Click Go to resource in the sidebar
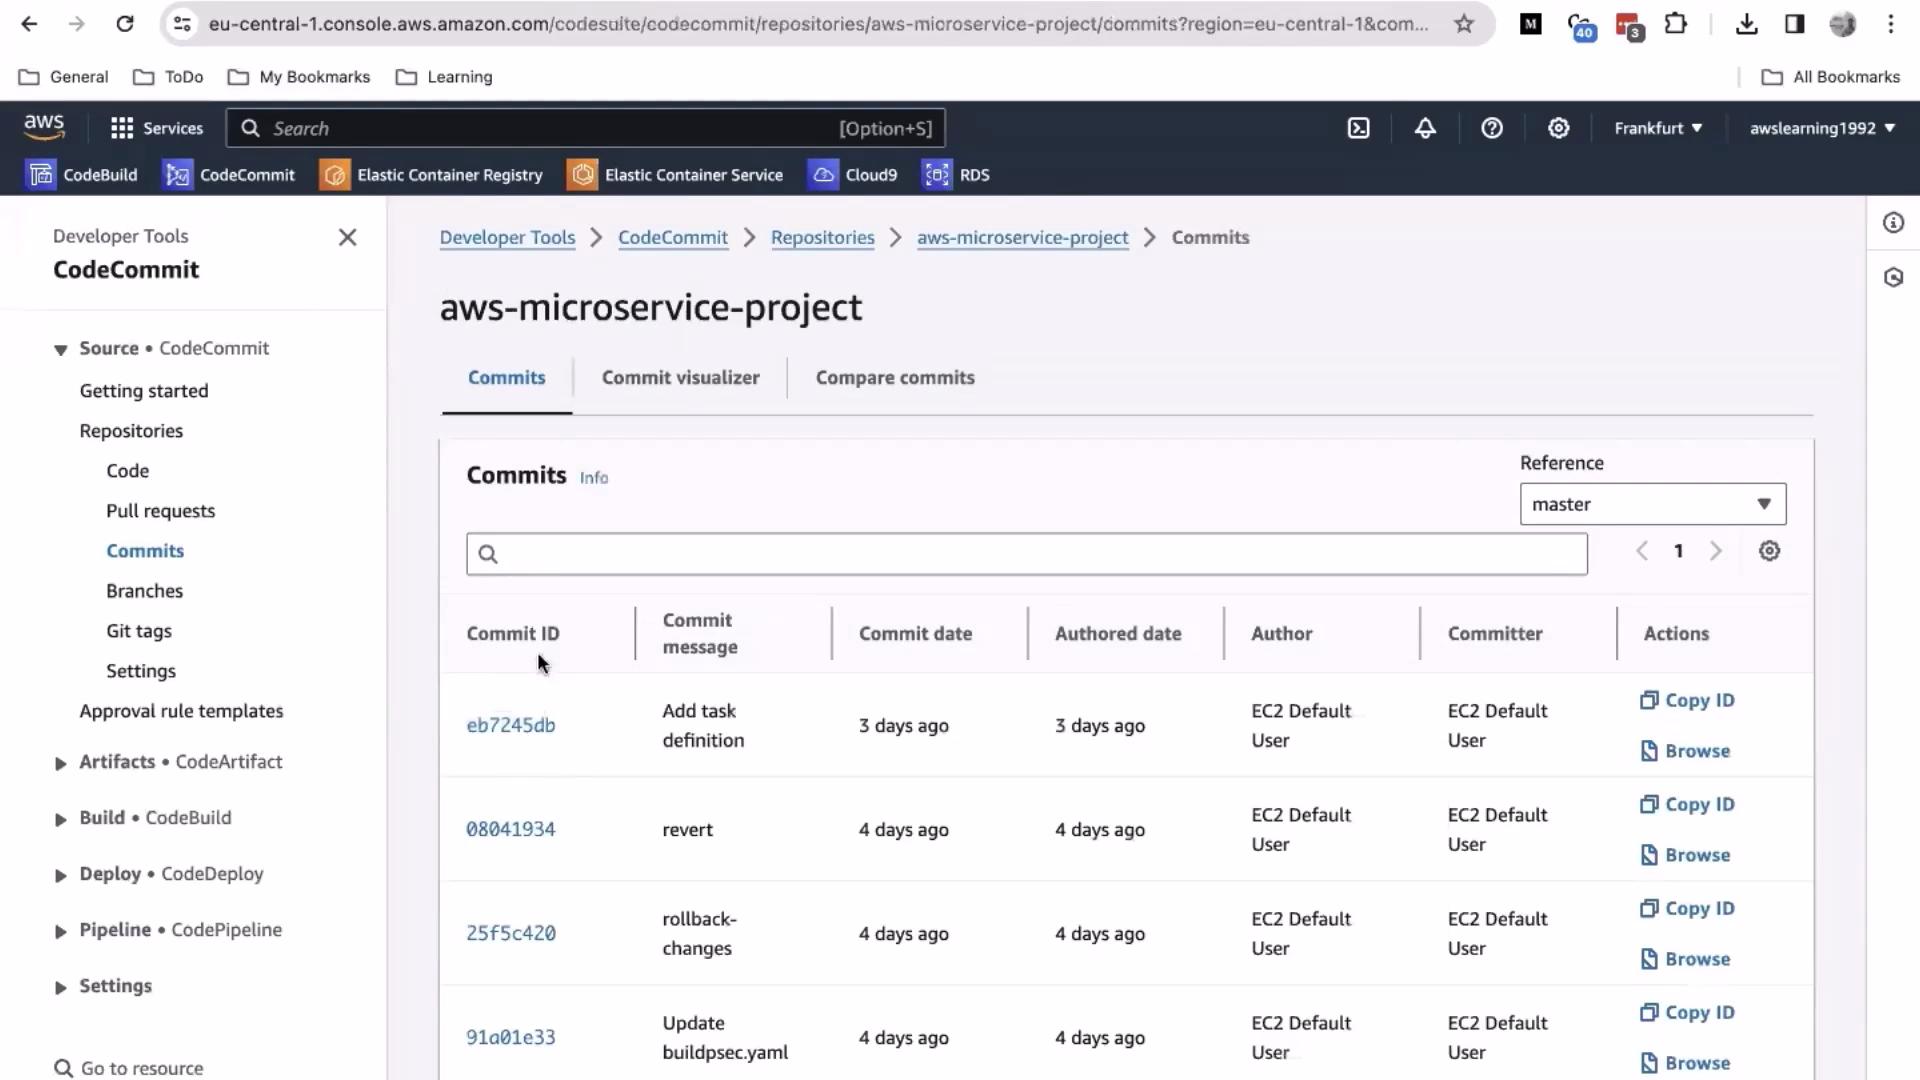Screen dimensions: 1920x1080 pyautogui.click(x=129, y=1068)
